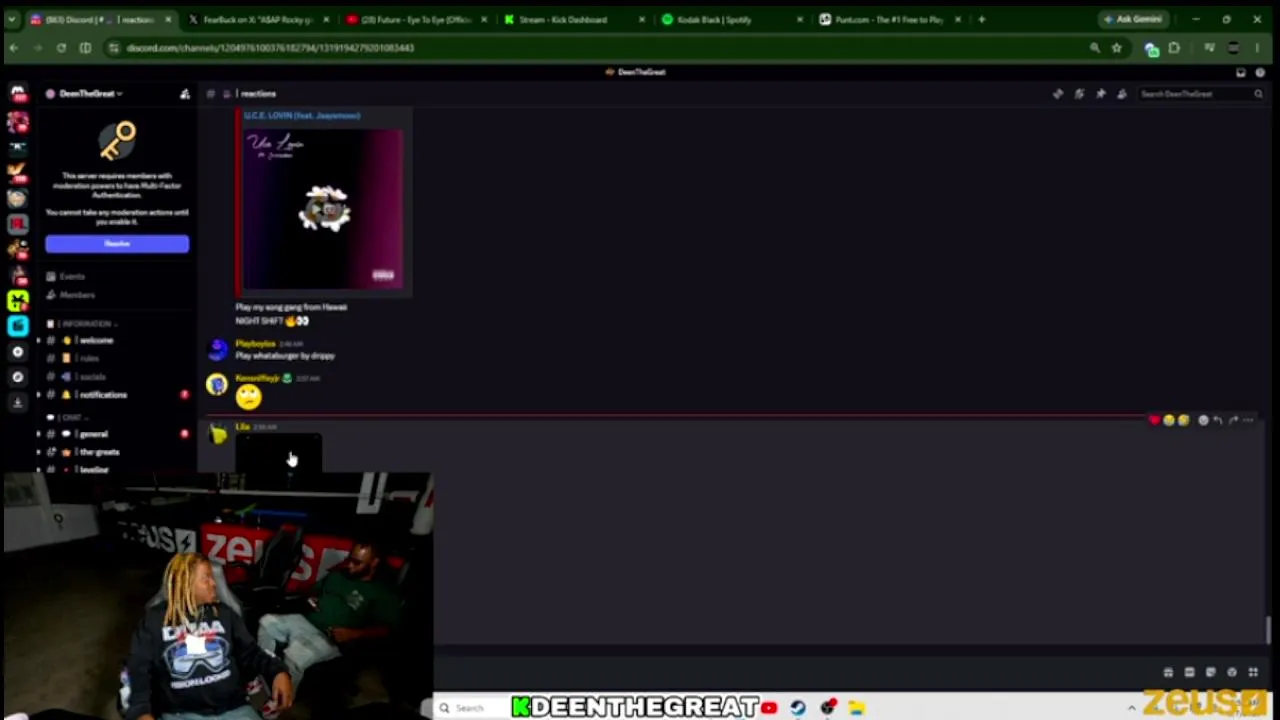Open the notifications channel
The height and width of the screenshot is (720, 1280).
[x=116, y=395]
